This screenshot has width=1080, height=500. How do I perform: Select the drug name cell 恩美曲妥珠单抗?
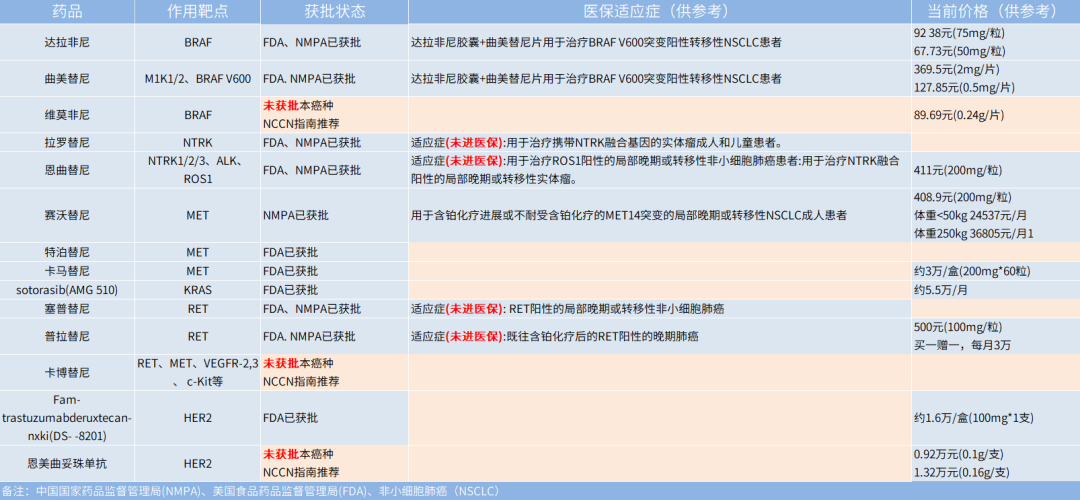pyautogui.click(x=67, y=463)
